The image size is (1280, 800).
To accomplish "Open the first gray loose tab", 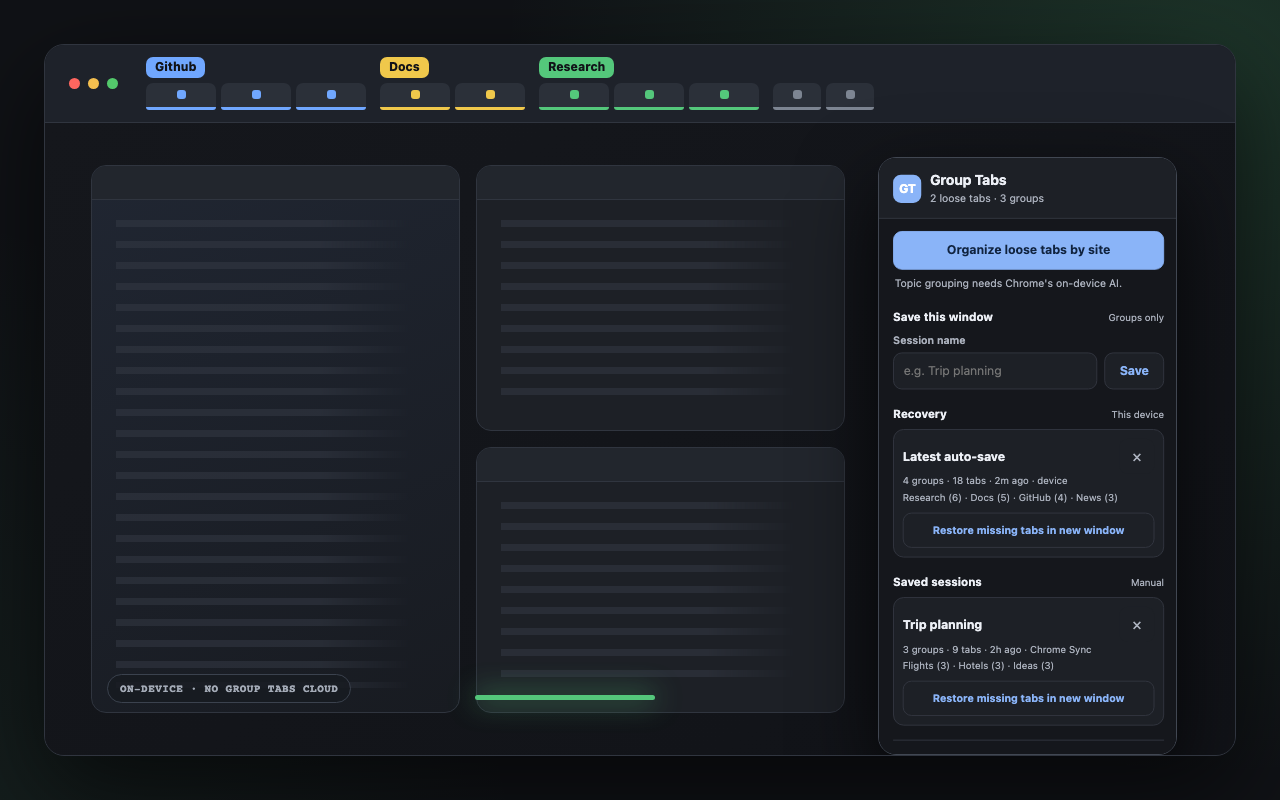I will pos(797,96).
